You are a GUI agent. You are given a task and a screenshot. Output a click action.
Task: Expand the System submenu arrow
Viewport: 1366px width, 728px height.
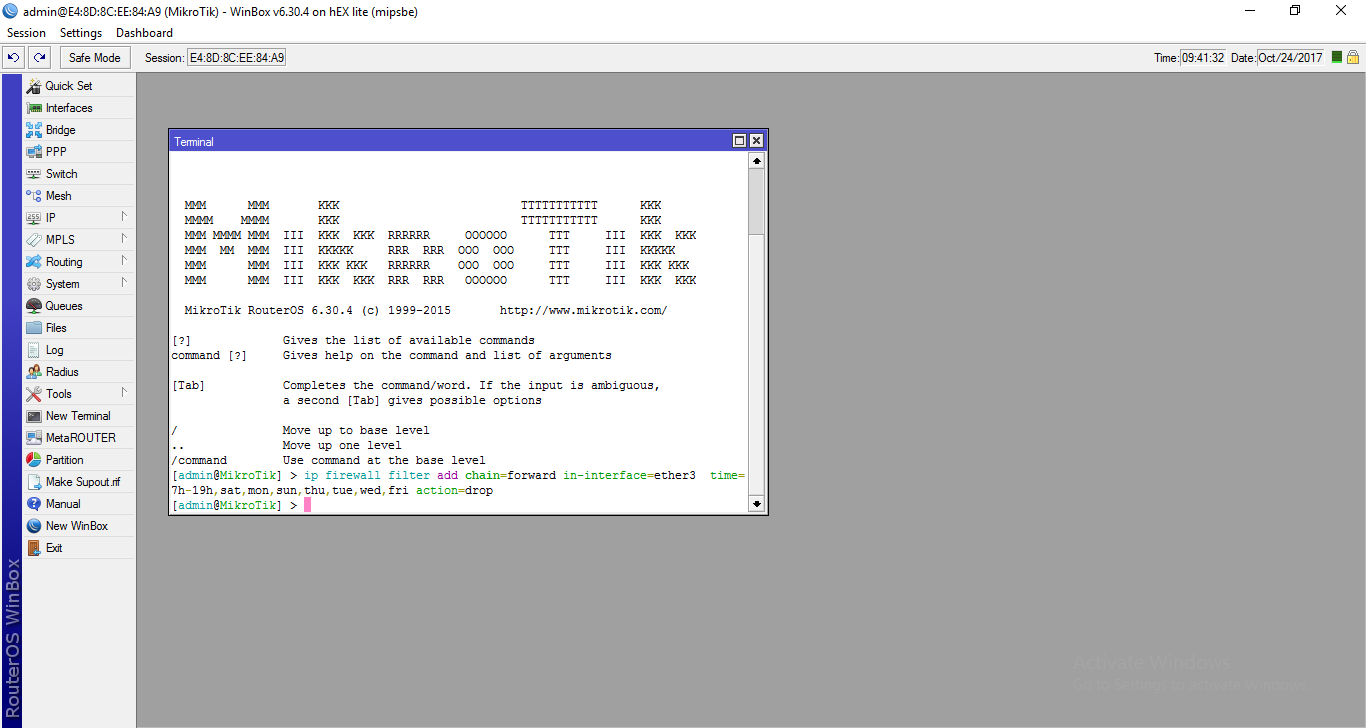tap(124, 282)
